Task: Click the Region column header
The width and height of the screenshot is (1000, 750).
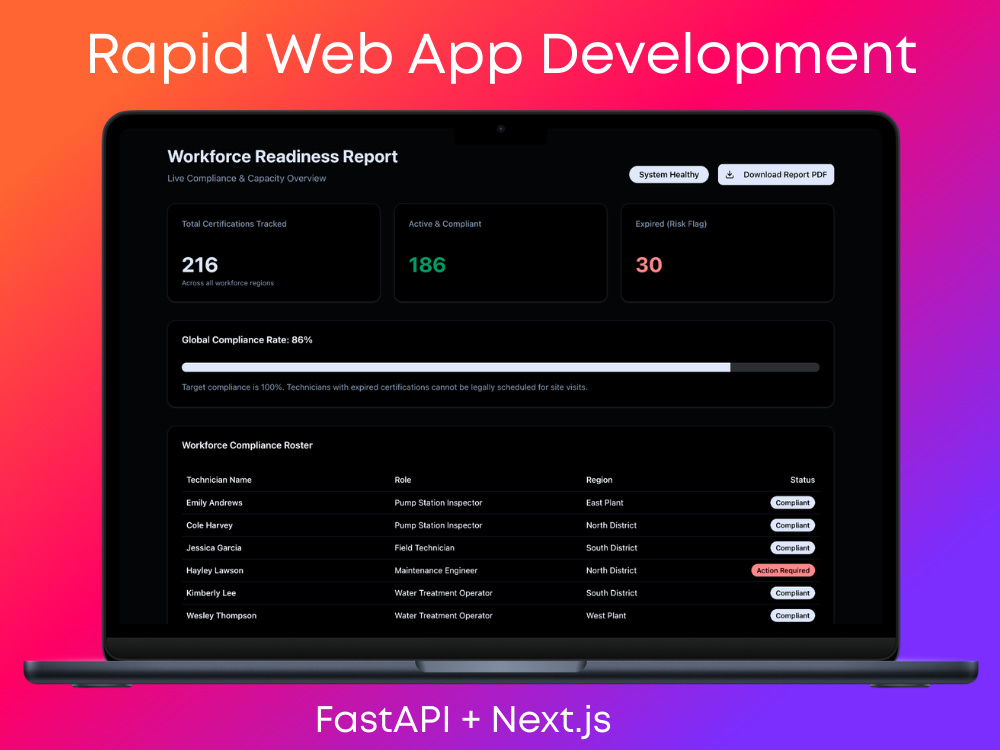Action: click(599, 480)
